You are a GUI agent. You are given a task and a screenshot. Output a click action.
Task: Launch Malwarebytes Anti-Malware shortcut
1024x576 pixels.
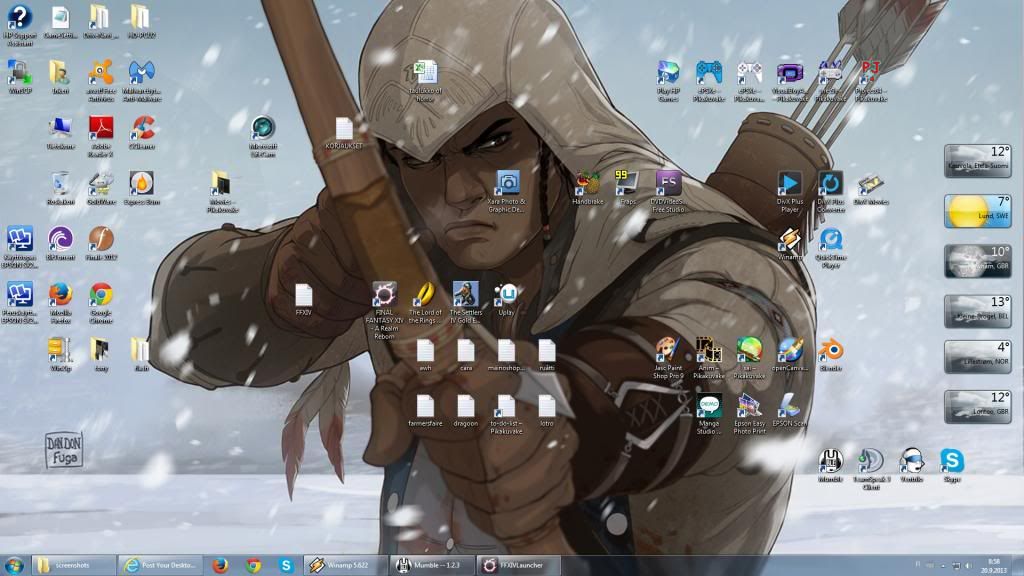coord(141,80)
